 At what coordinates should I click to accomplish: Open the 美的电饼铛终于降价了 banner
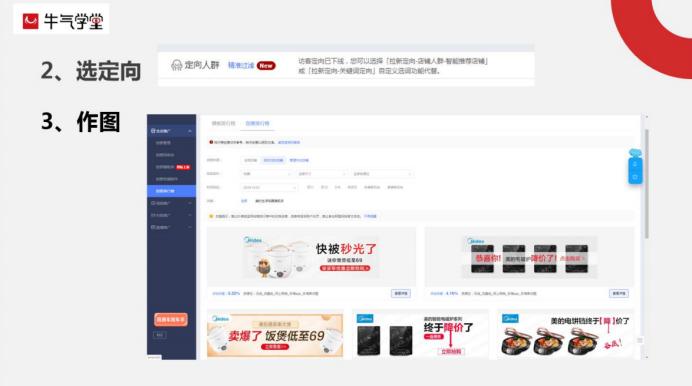[565, 334]
